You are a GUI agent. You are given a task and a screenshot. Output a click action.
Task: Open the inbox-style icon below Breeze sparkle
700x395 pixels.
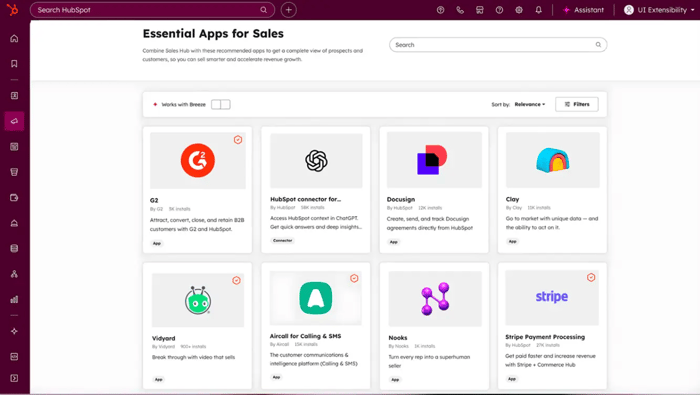click(14, 357)
